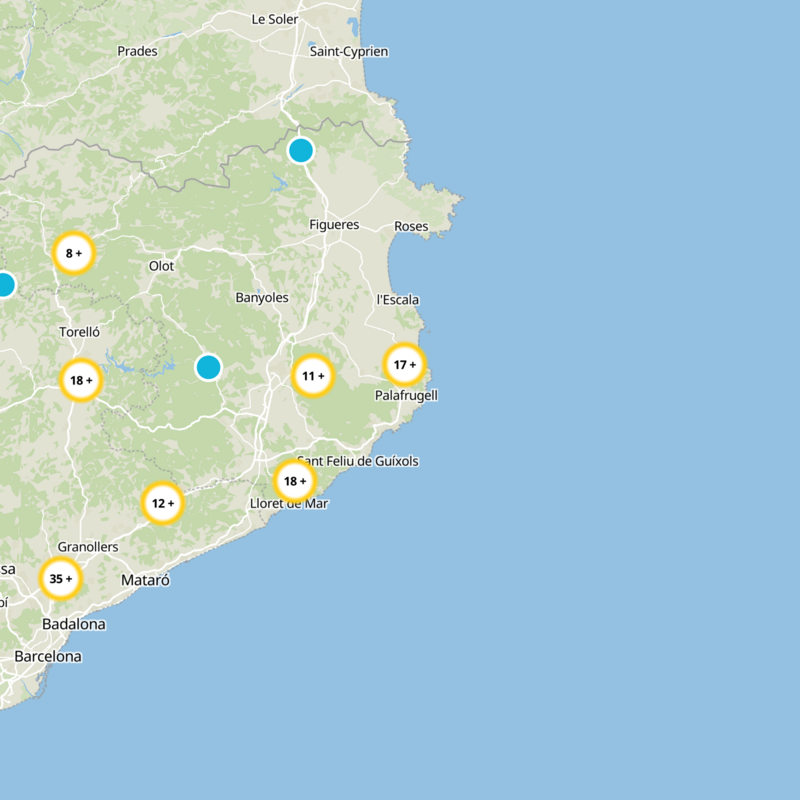
Task: Open the 18+ cluster marker below Torelló
Action: pos(81,380)
